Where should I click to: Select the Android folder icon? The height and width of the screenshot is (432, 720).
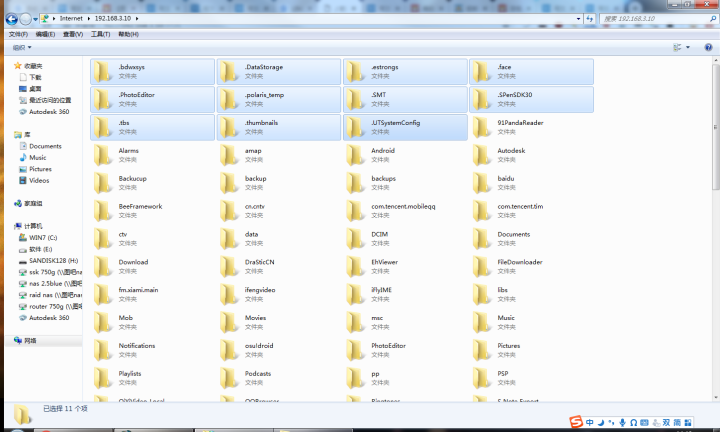click(x=355, y=155)
